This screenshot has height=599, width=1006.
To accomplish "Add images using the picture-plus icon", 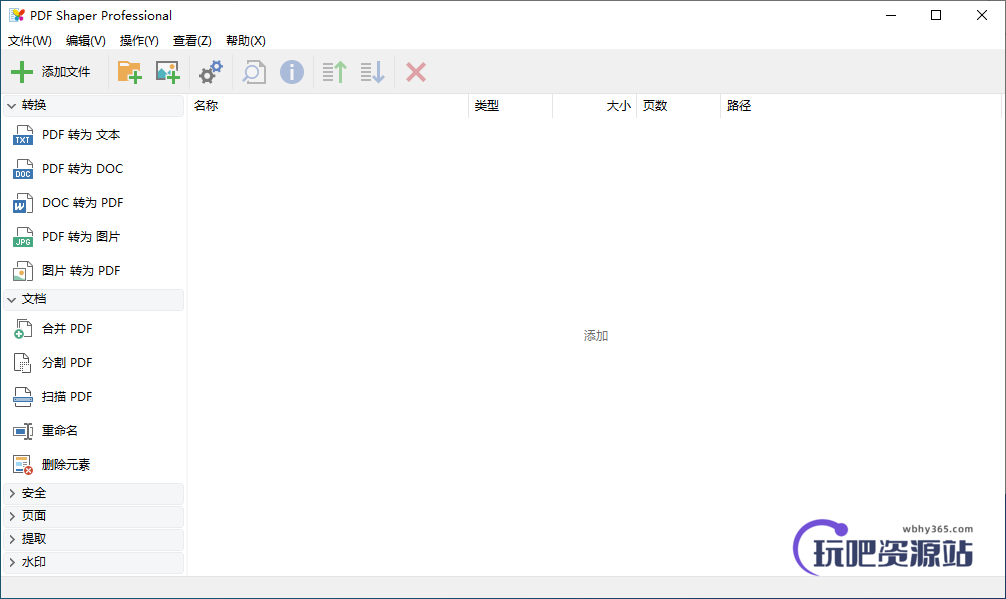I will (167, 72).
